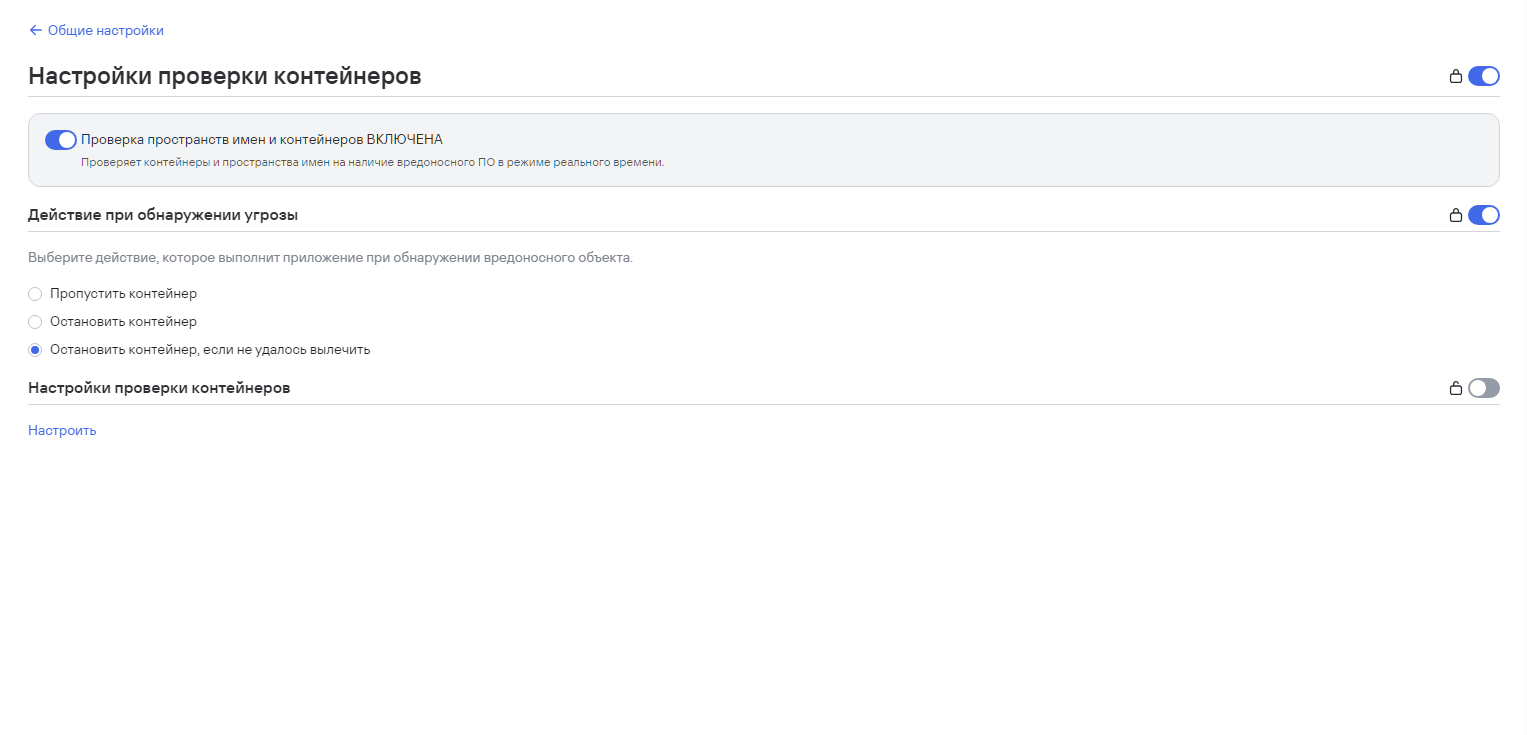This screenshot has width=1527, height=735.
Task: Click the large page heading 'Настройки проверки контейнеров'
Action: click(x=225, y=76)
